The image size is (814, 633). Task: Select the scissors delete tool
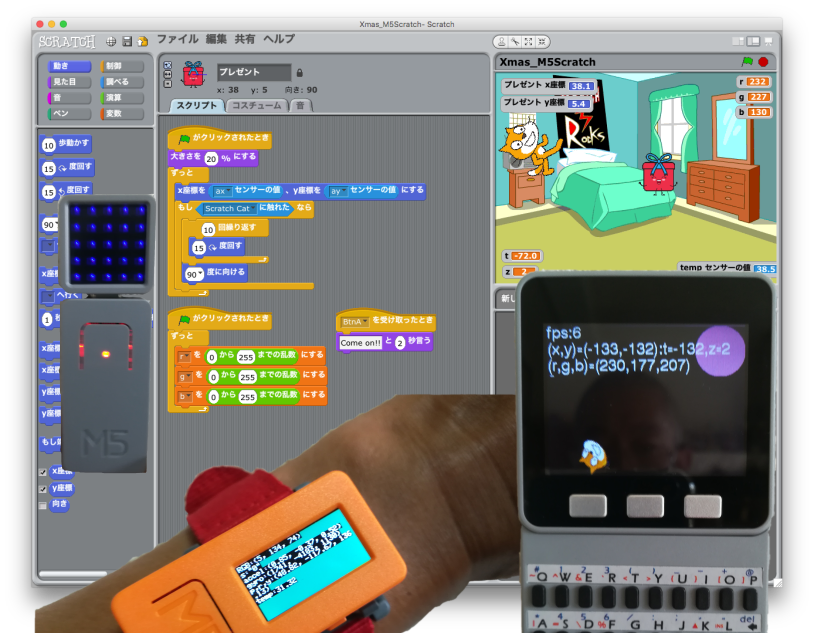[514, 41]
